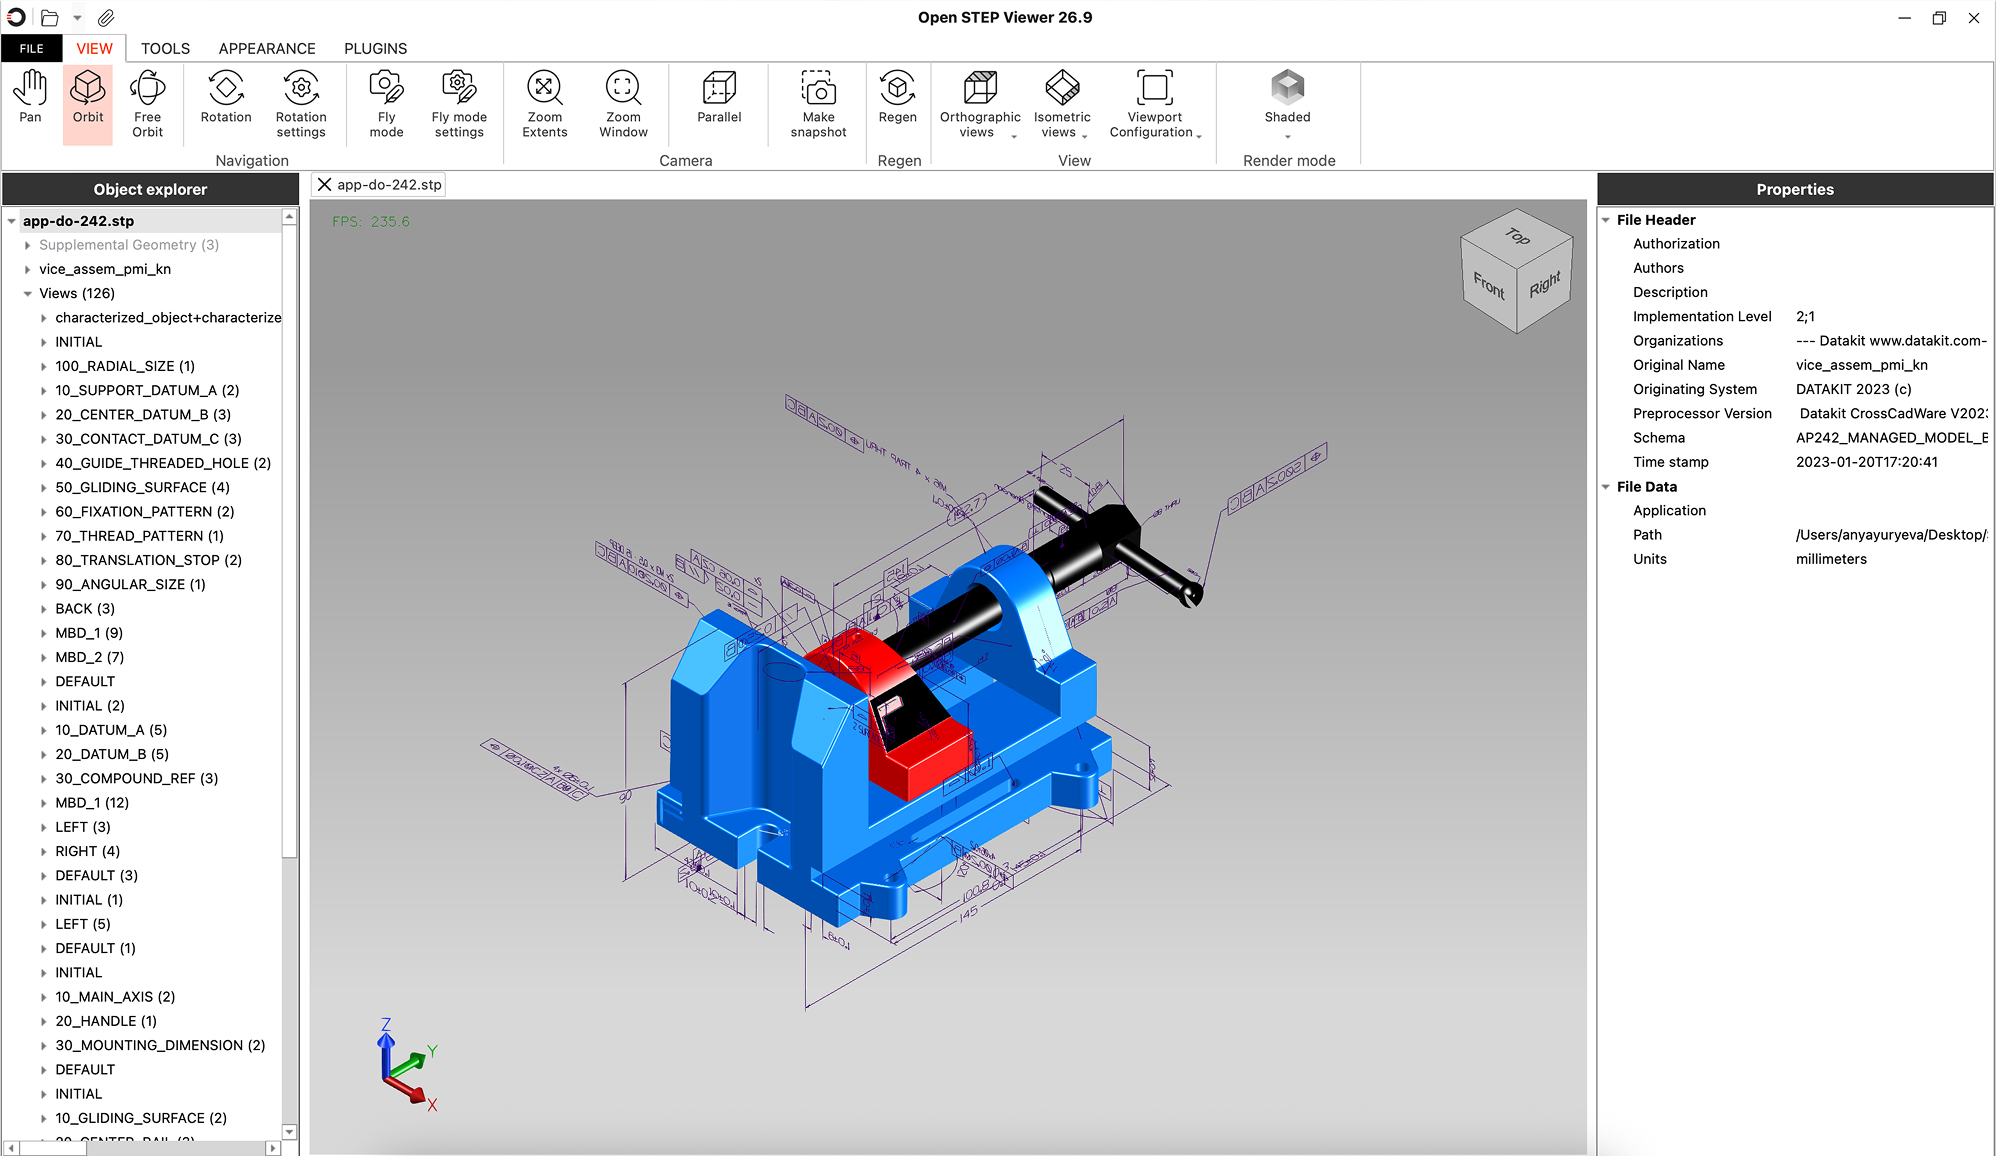
Task: Open the FILE menu button
Action: 31,48
